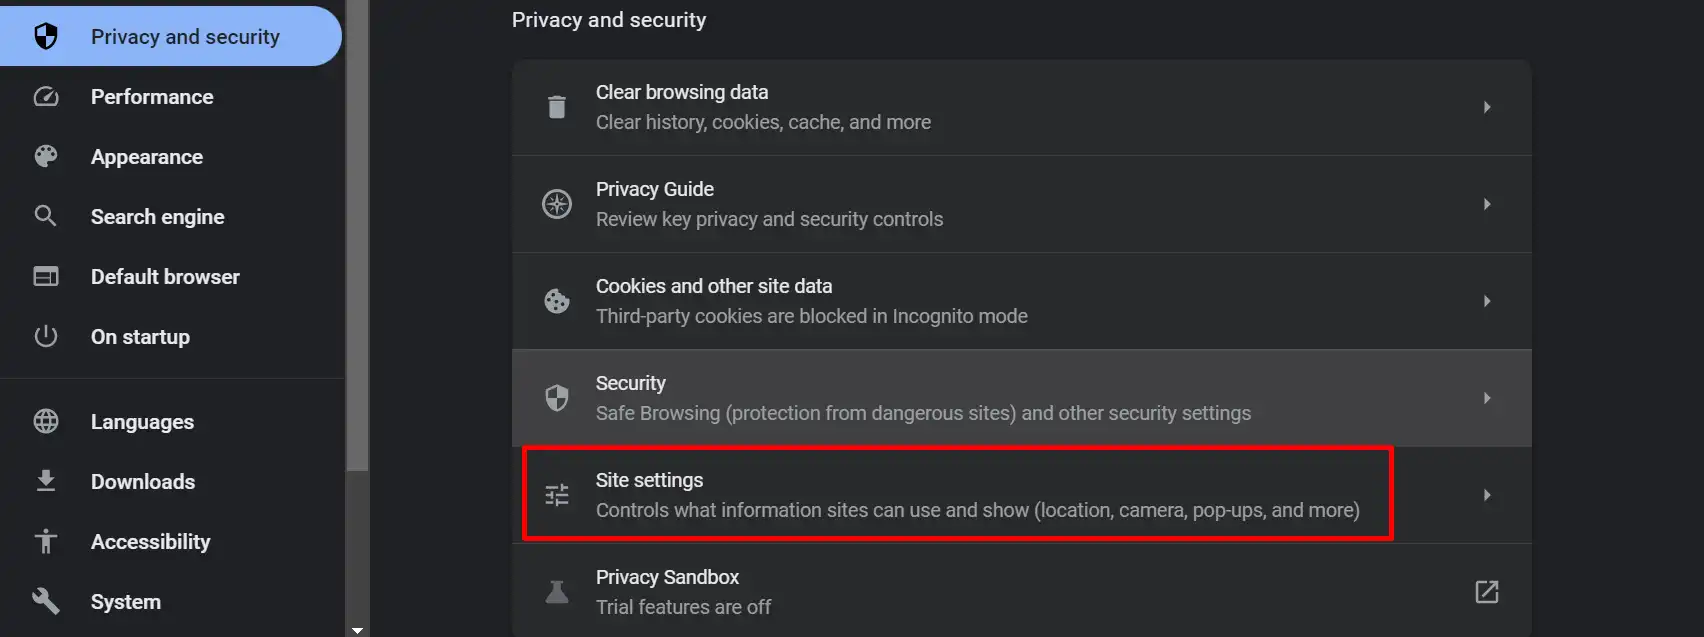Click the trash can icon for Clear browsing data
1704x637 pixels.
pyautogui.click(x=557, y=107)
